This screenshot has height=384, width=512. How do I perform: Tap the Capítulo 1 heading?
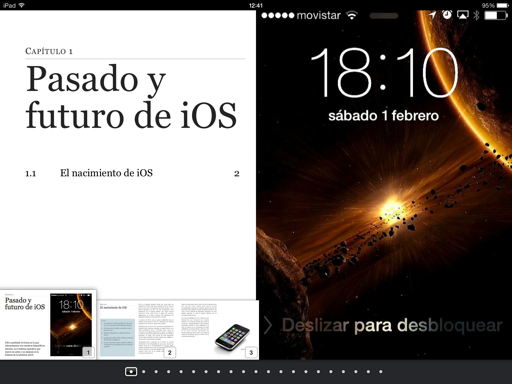(49, 51)
